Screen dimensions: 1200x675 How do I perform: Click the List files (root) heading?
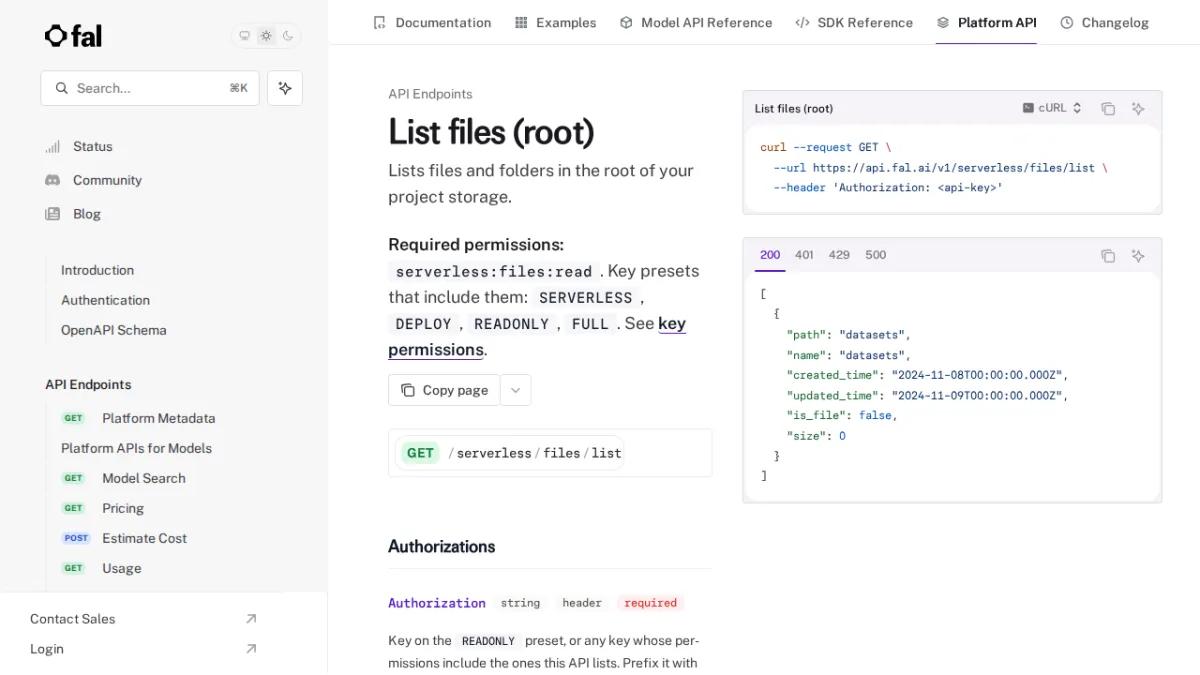tap(491, 132)
